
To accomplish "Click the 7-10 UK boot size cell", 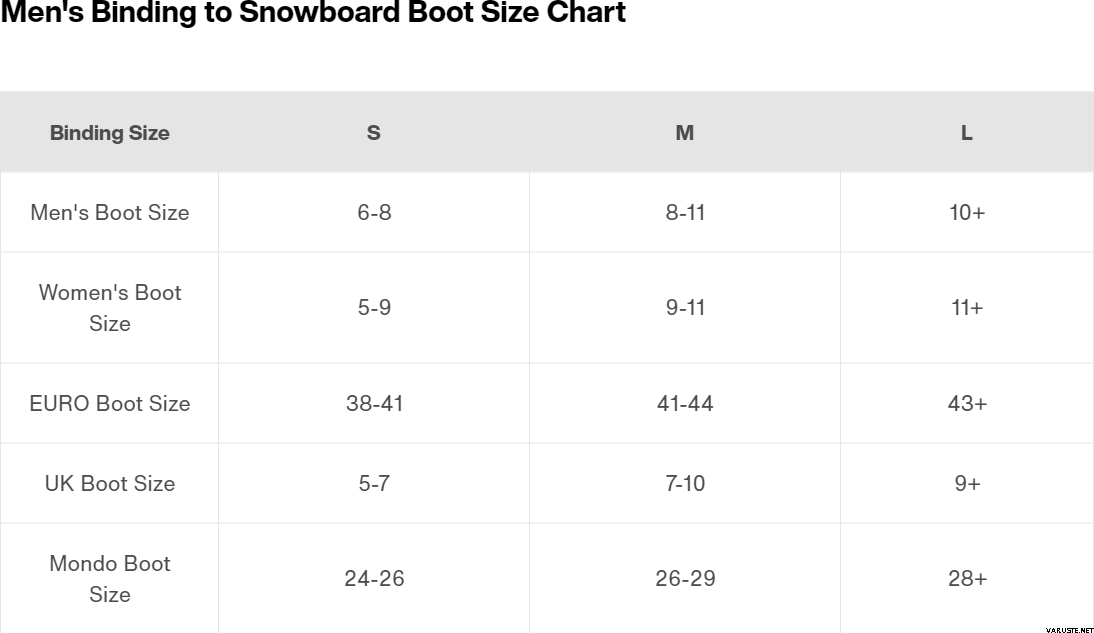I will [685, 483].
